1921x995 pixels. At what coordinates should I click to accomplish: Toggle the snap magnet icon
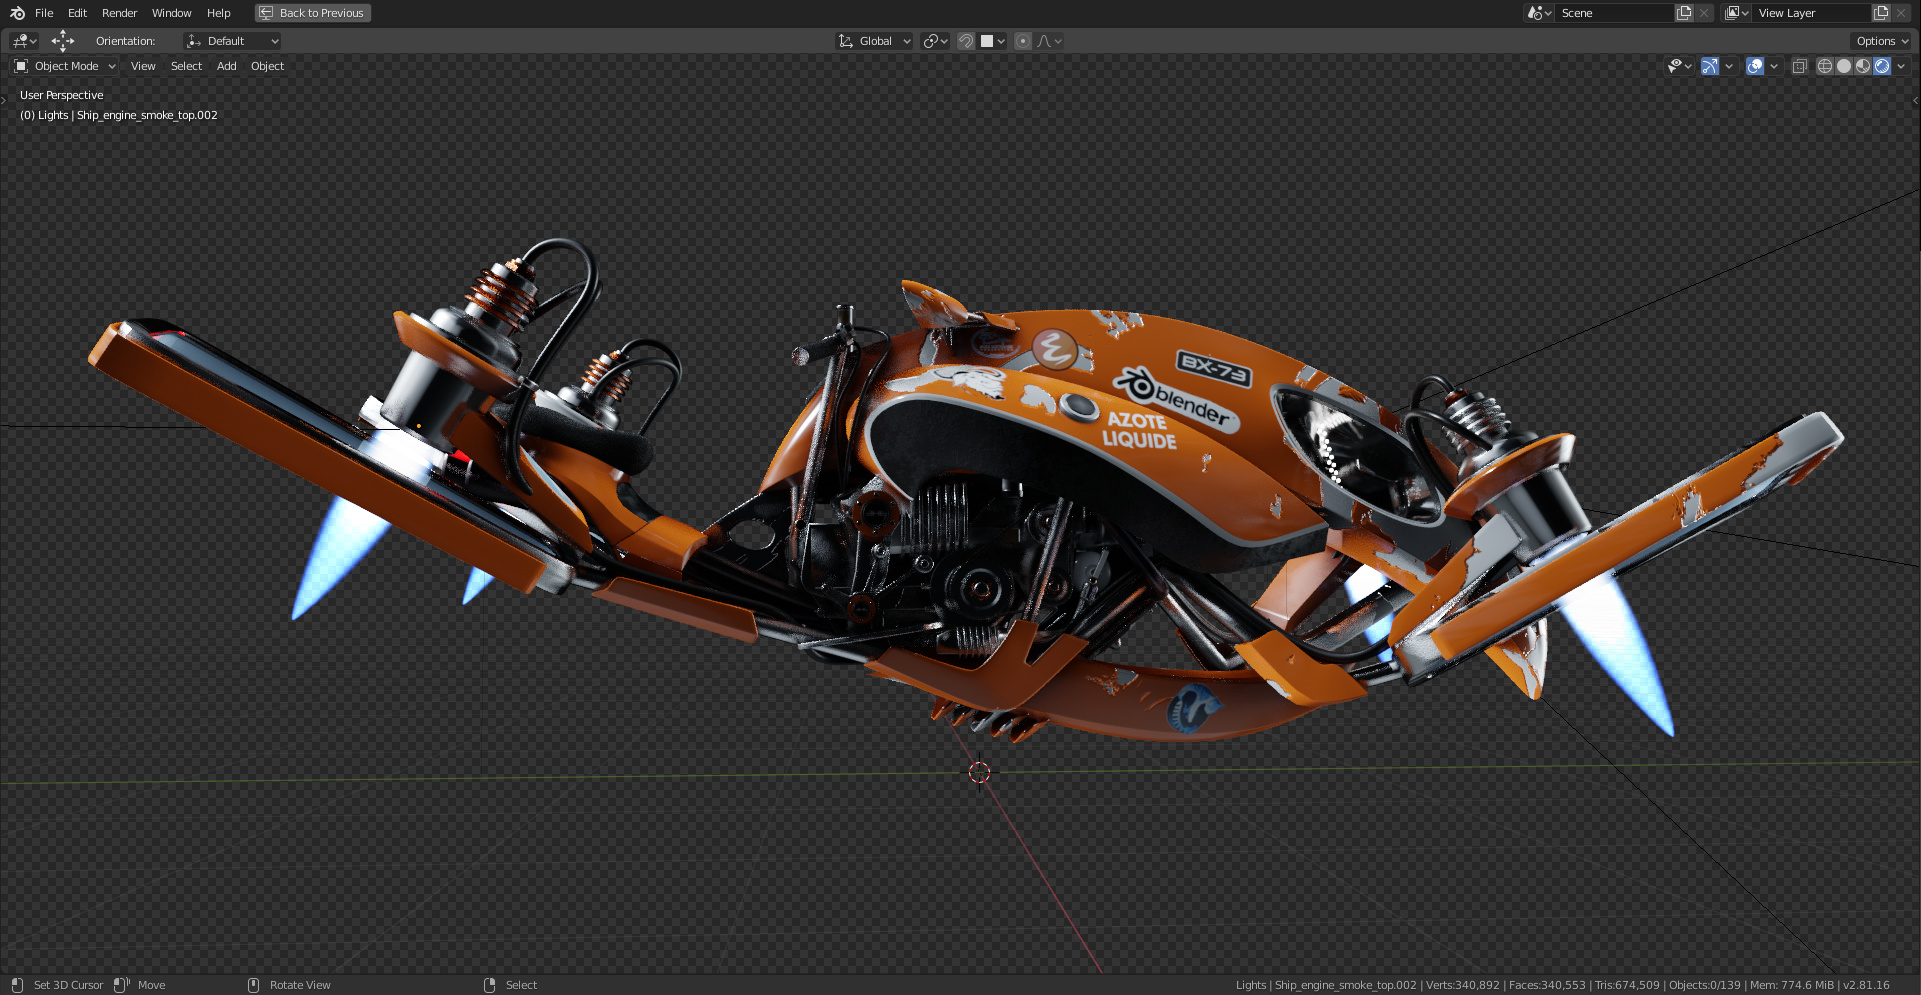(x=966, y=41)
